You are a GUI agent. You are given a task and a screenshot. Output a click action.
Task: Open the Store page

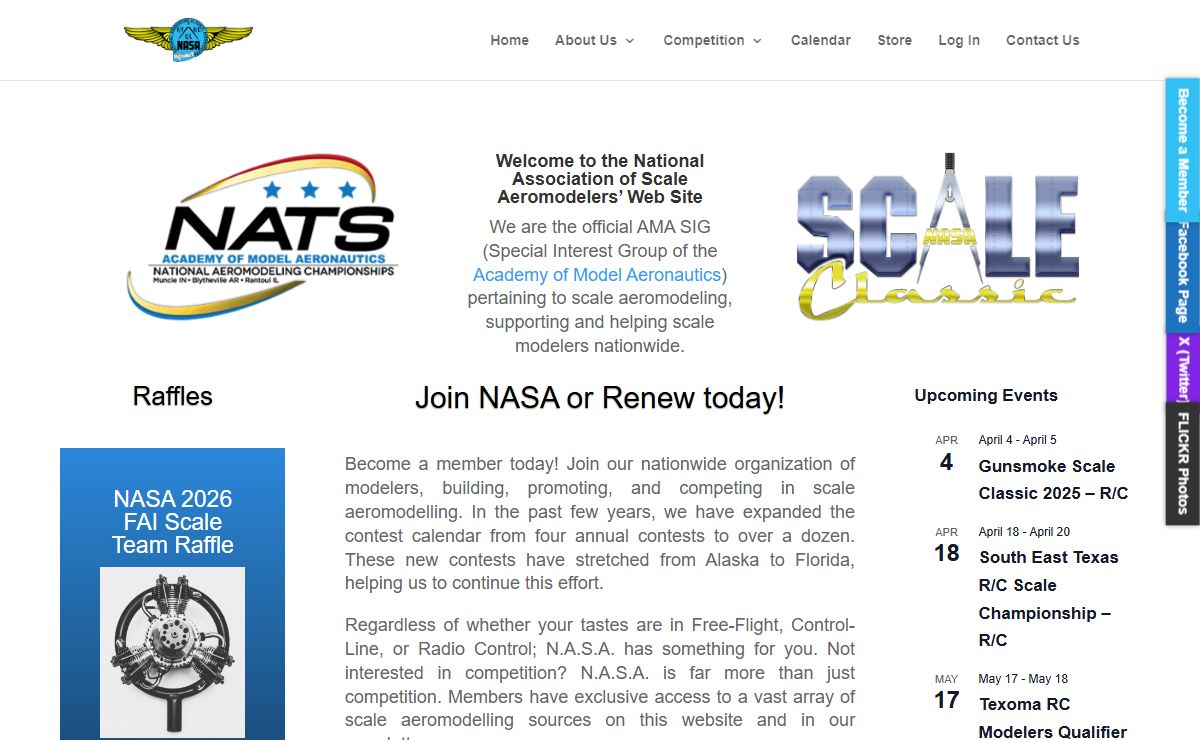pos(895,40)
